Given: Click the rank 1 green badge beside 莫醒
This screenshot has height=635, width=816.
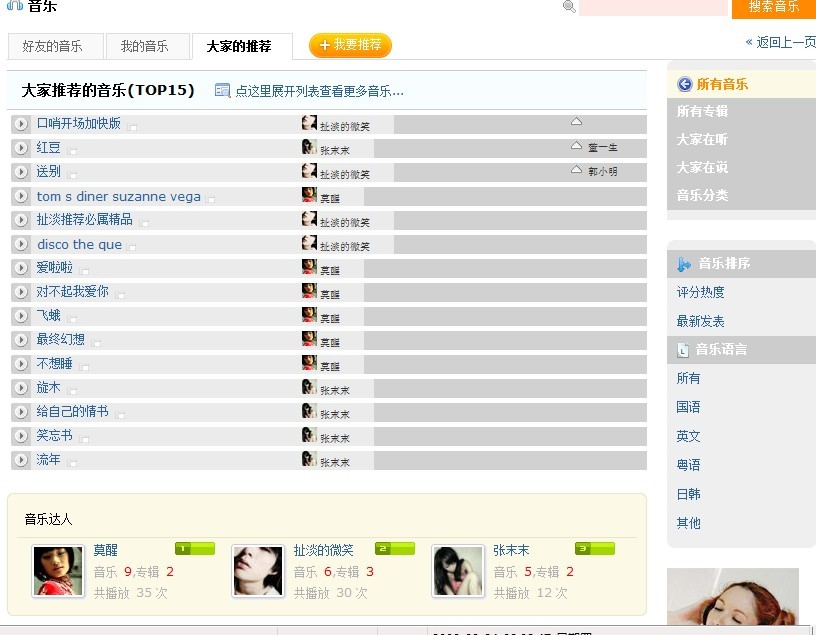Looking at the screenshot, I should coord(195,549).
